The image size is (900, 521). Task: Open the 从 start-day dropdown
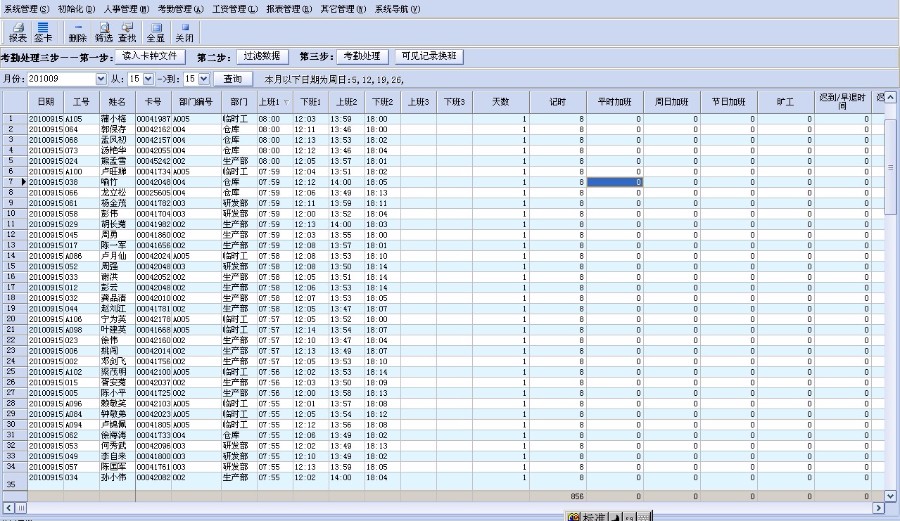pos(148,79)
